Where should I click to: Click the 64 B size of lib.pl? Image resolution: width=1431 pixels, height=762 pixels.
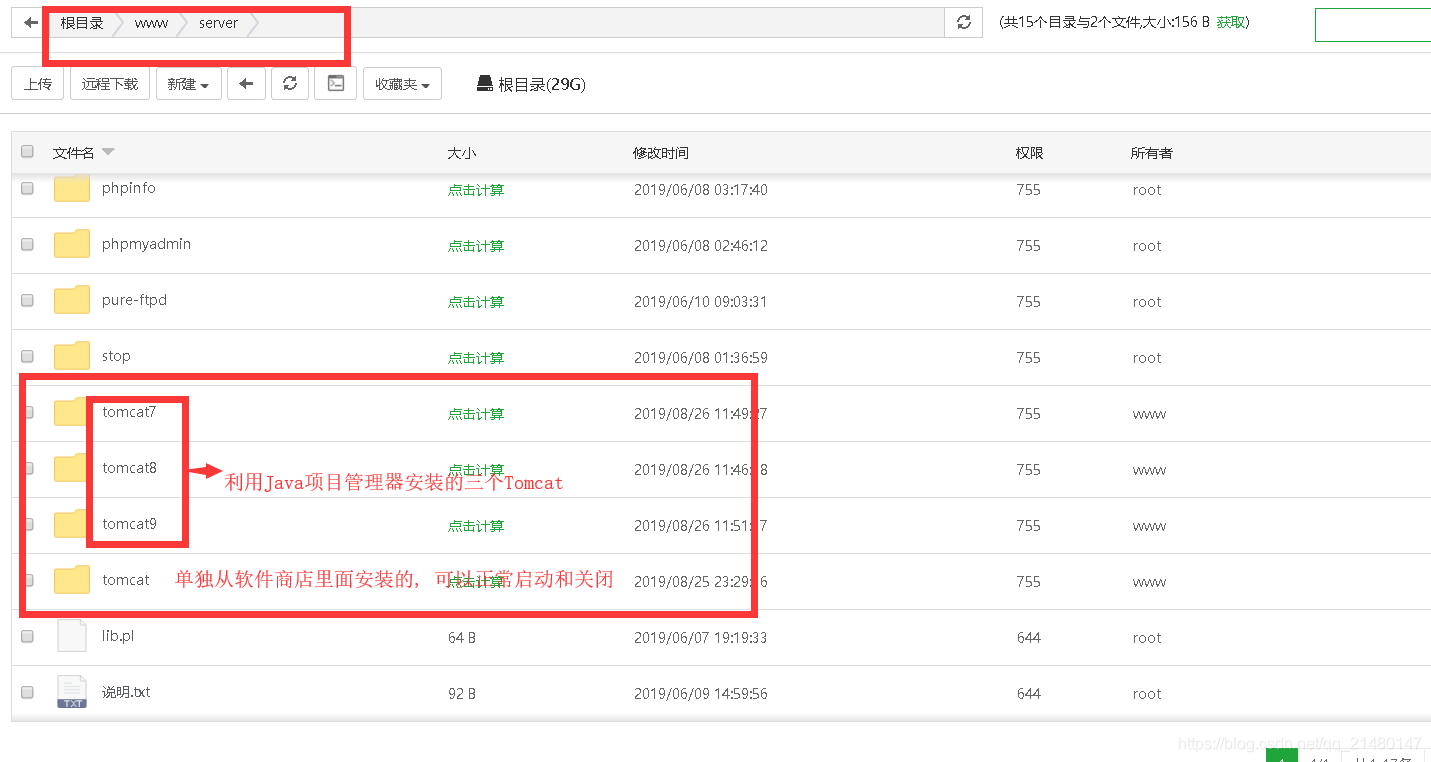462,638
